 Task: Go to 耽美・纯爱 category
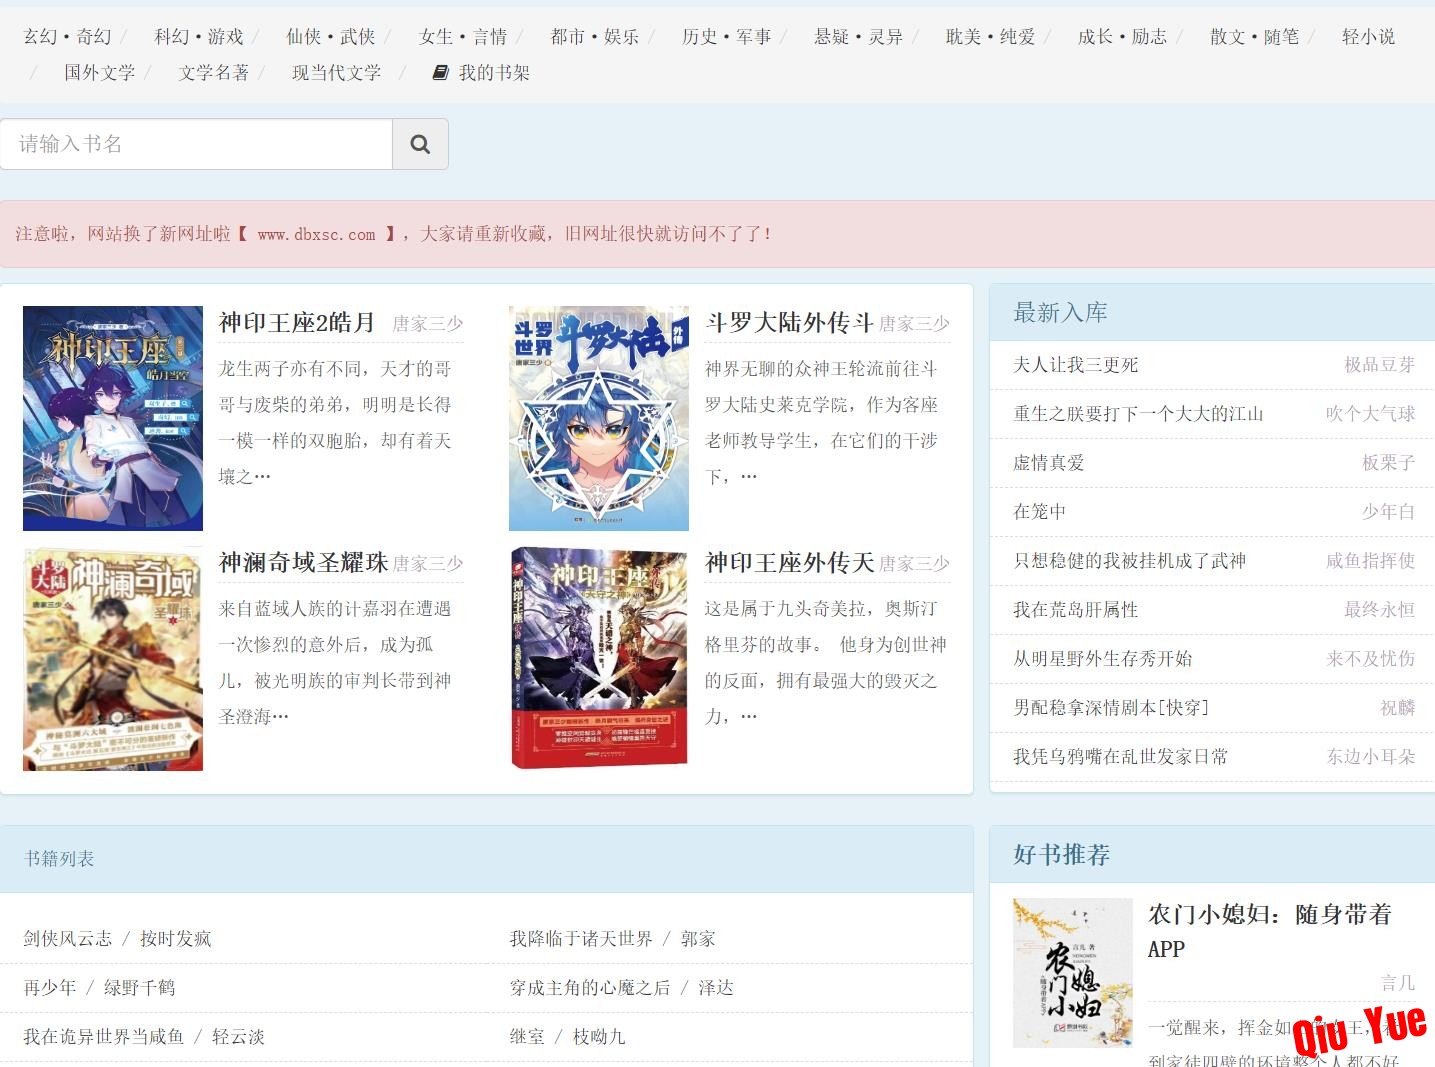[991, 37]
